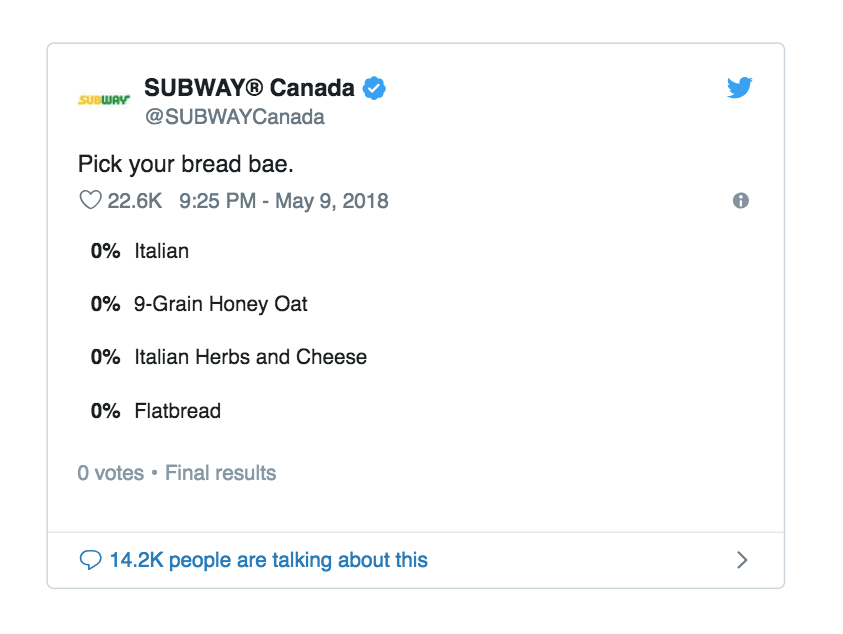Open the 9:25 PM - May 9, 2018 timestamp
The image size is (843, 634).
pyautogui.click(x=284, y=201)
